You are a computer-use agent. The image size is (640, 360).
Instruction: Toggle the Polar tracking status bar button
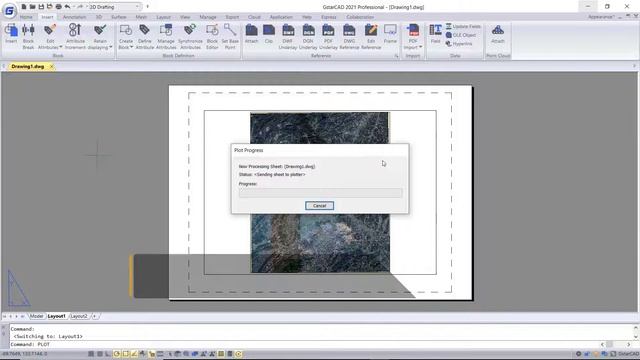(117, 354)
